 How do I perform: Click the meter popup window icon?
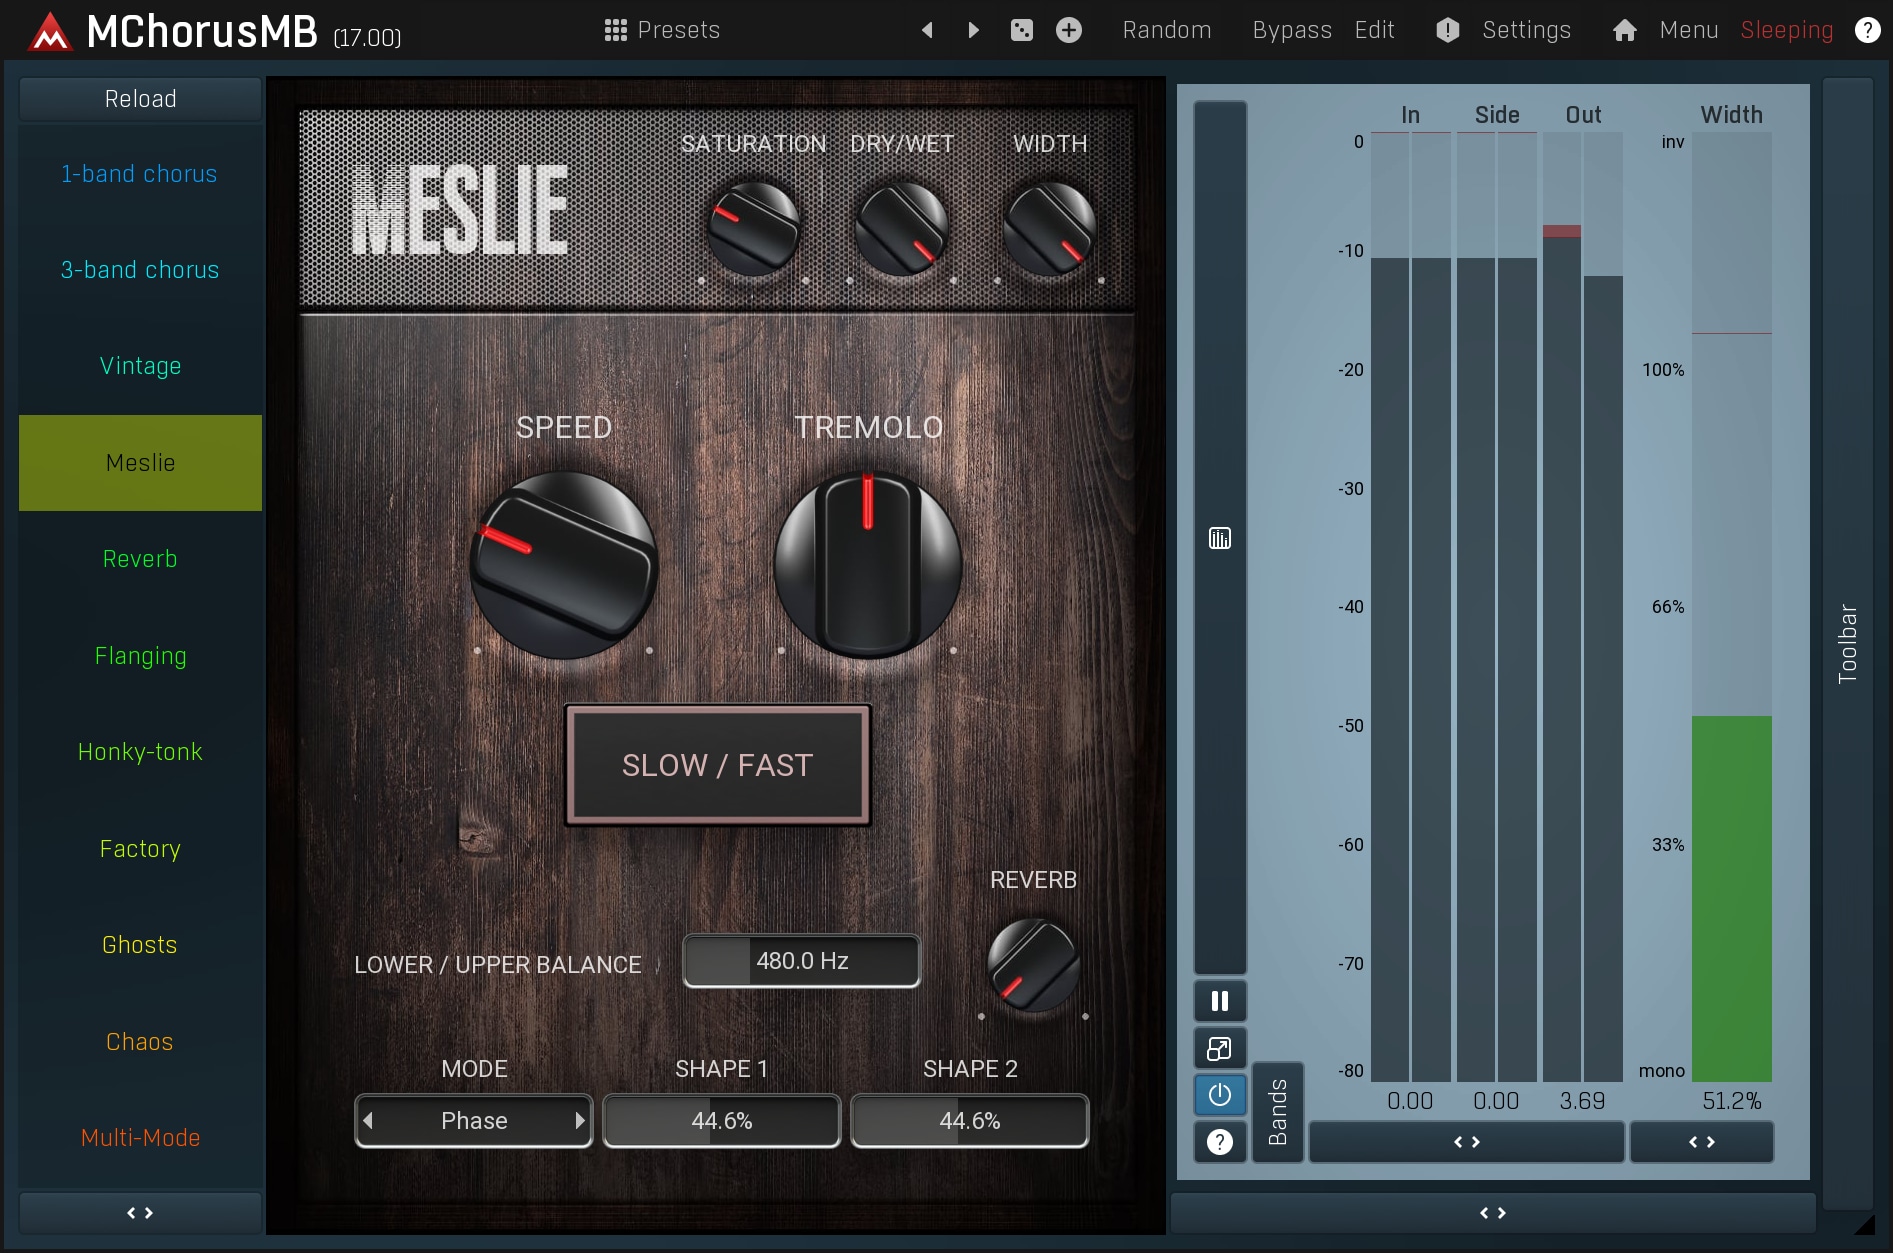[x=1219, y=1048]
